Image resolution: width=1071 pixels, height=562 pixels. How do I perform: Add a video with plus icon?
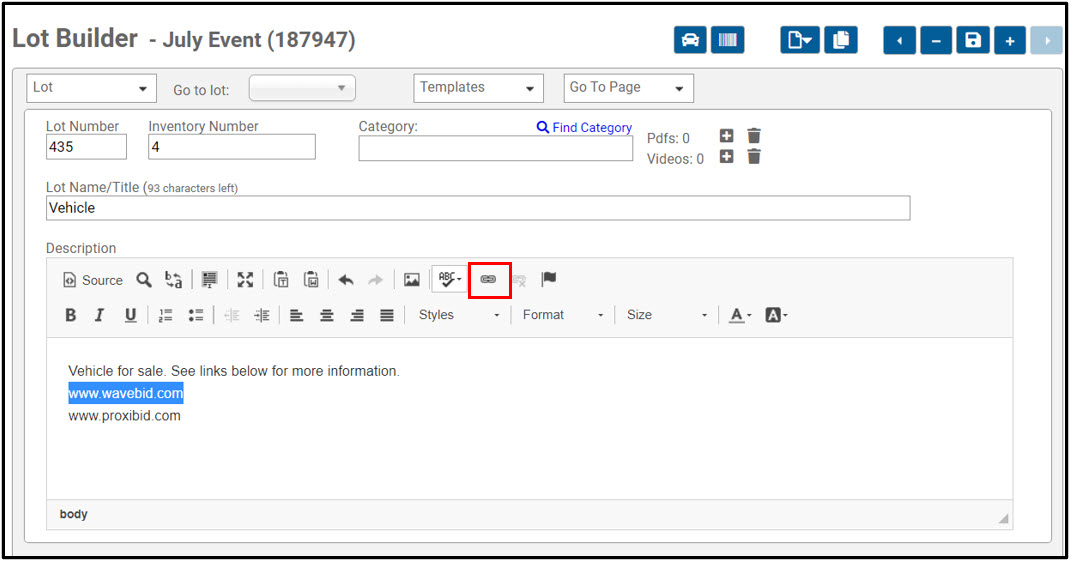(726, 157)
